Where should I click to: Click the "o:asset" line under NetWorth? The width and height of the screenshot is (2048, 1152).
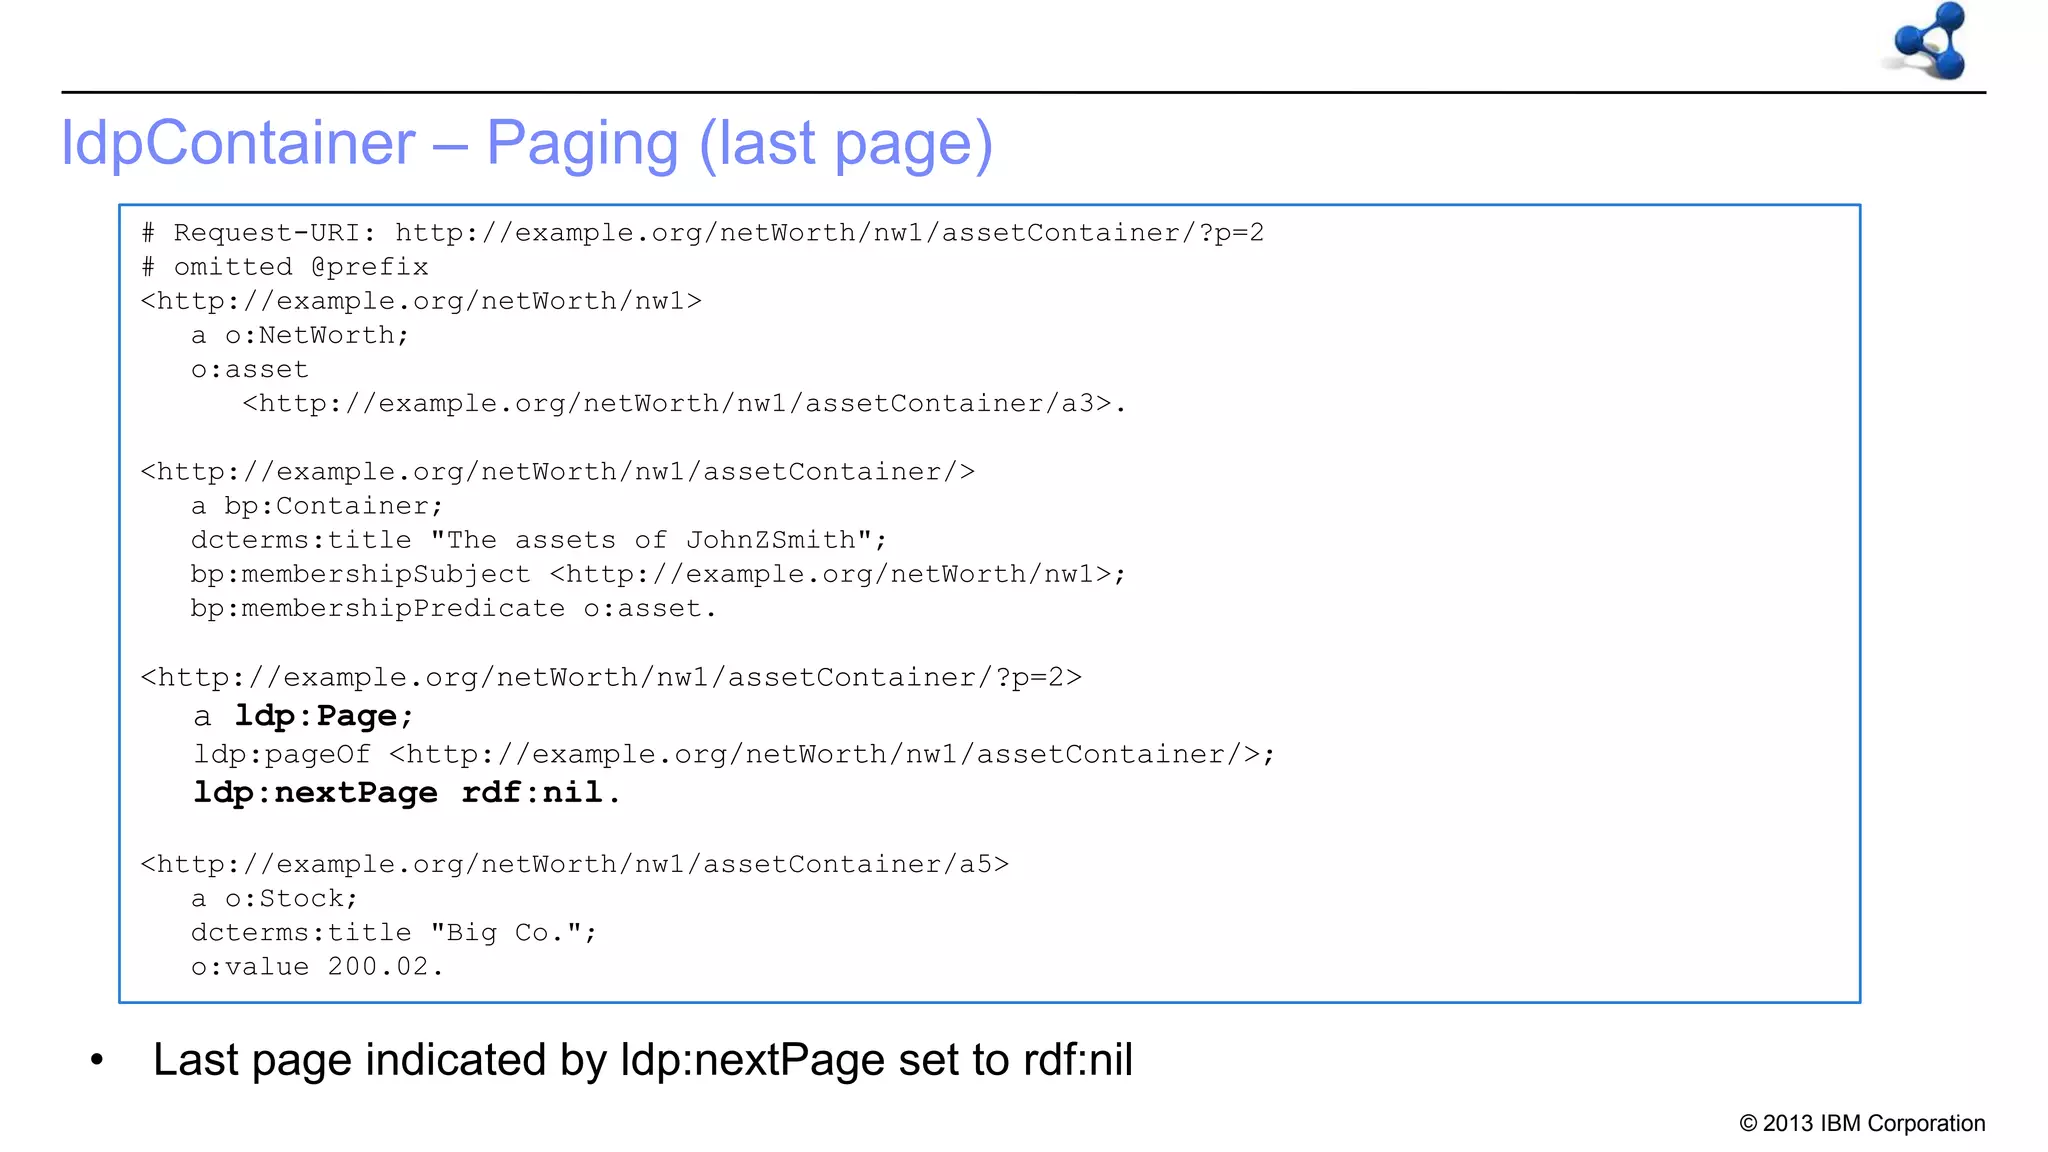click(x=250, y=369)
